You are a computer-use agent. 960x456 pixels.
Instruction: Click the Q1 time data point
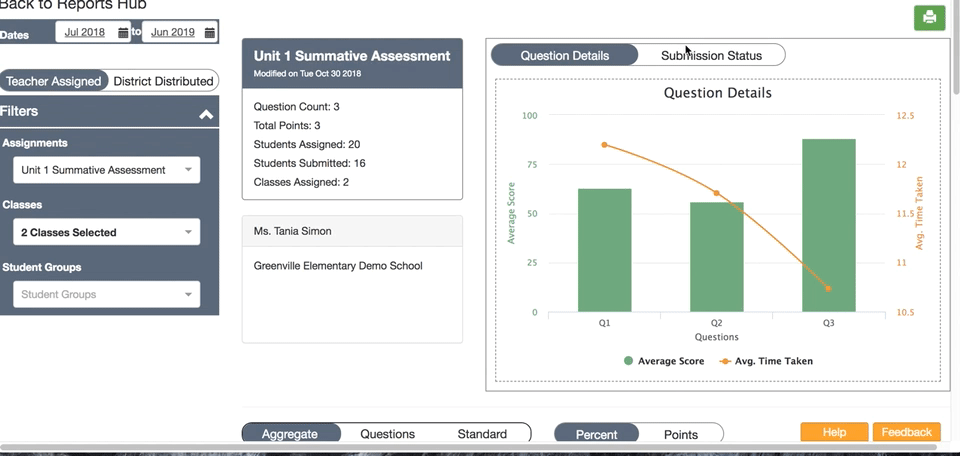point(604,145)
